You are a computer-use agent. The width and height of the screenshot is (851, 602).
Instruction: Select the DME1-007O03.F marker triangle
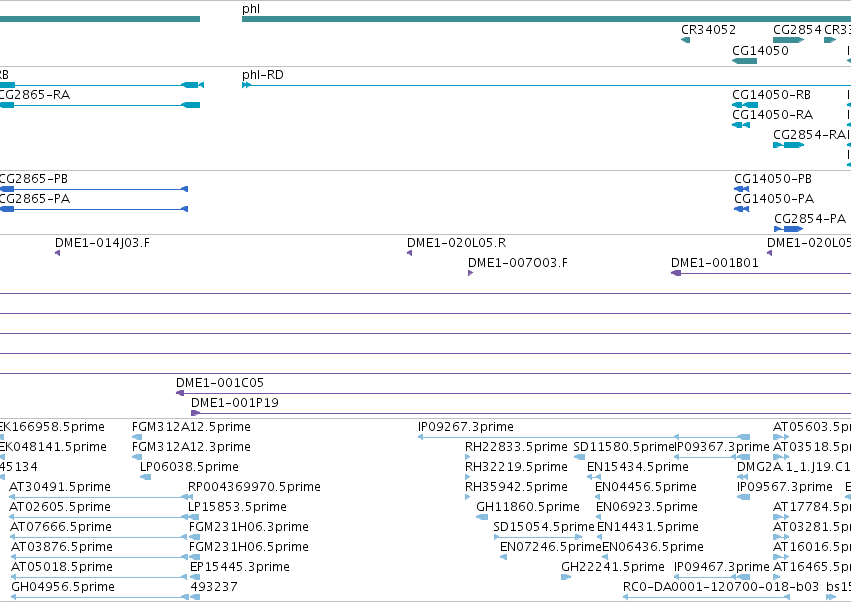click(471, 273)
